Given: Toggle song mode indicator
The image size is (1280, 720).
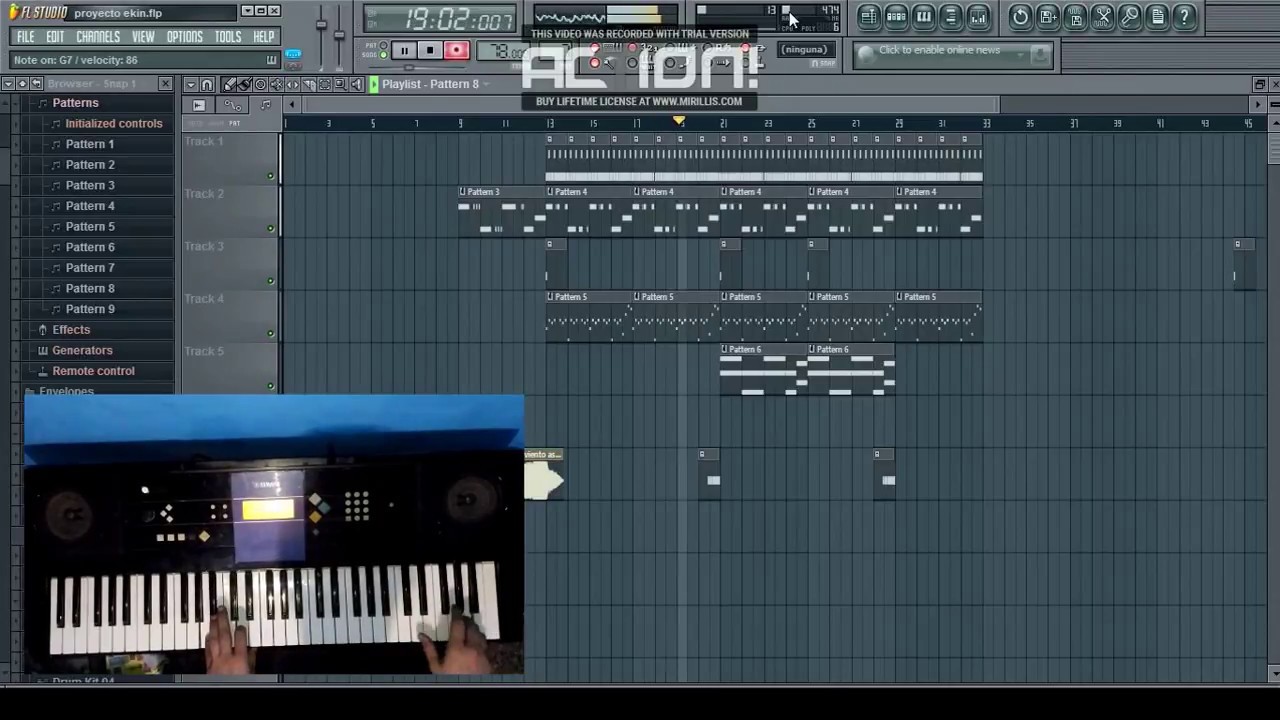Looking at the screenshot, I should click(x=384, y=54).
